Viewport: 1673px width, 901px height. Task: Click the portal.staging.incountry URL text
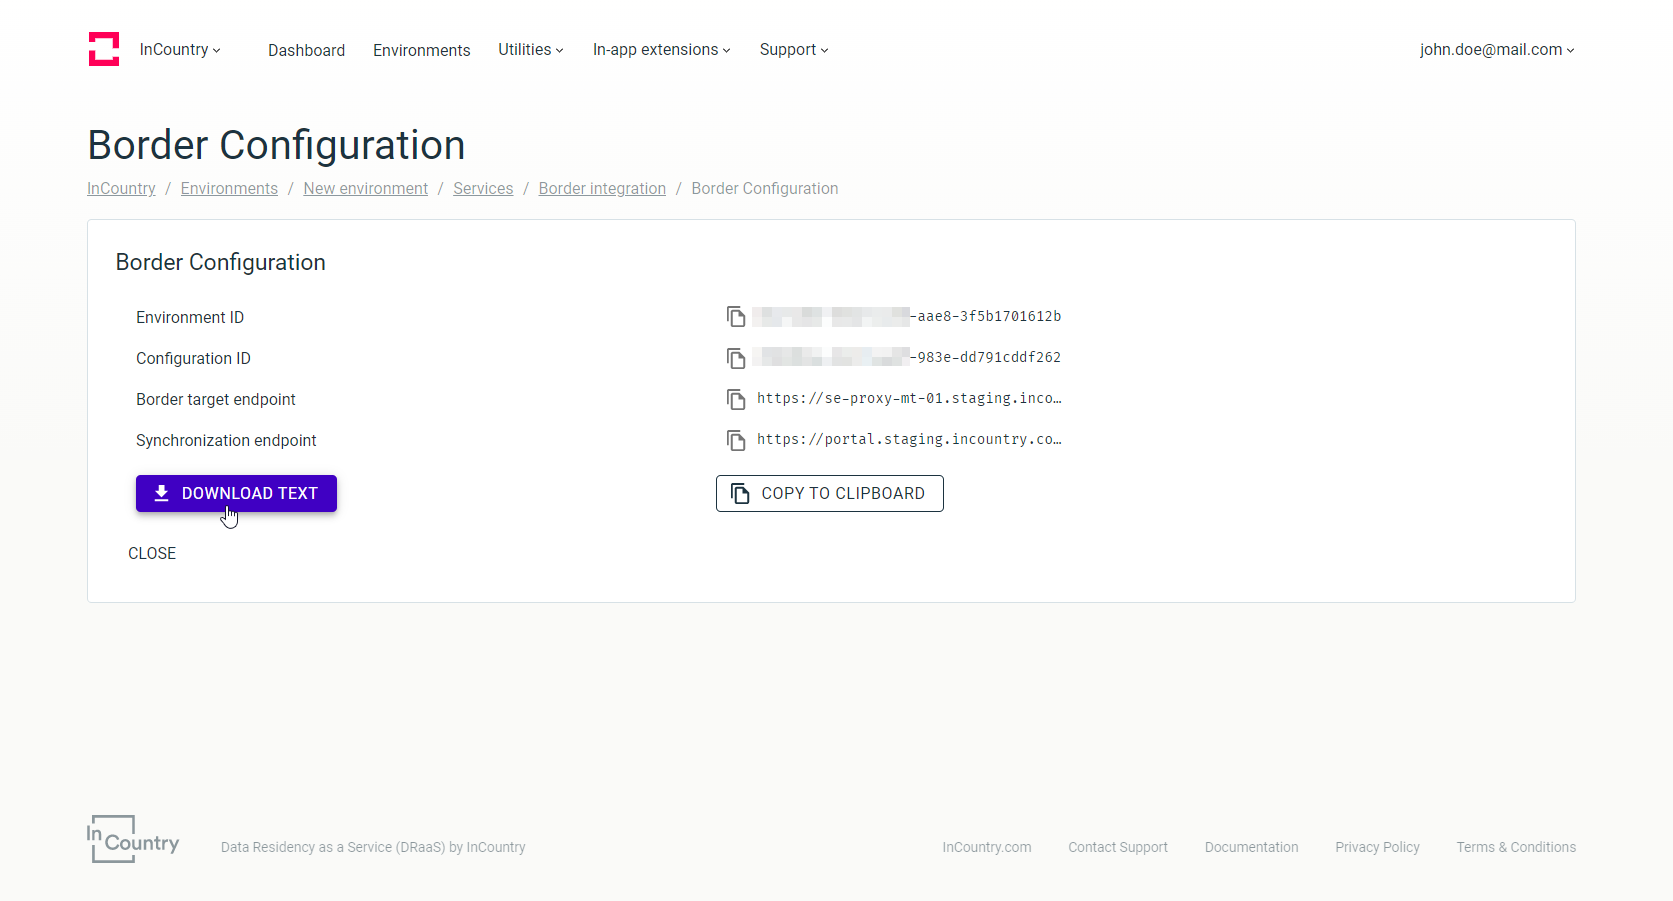tap(909, 440)
